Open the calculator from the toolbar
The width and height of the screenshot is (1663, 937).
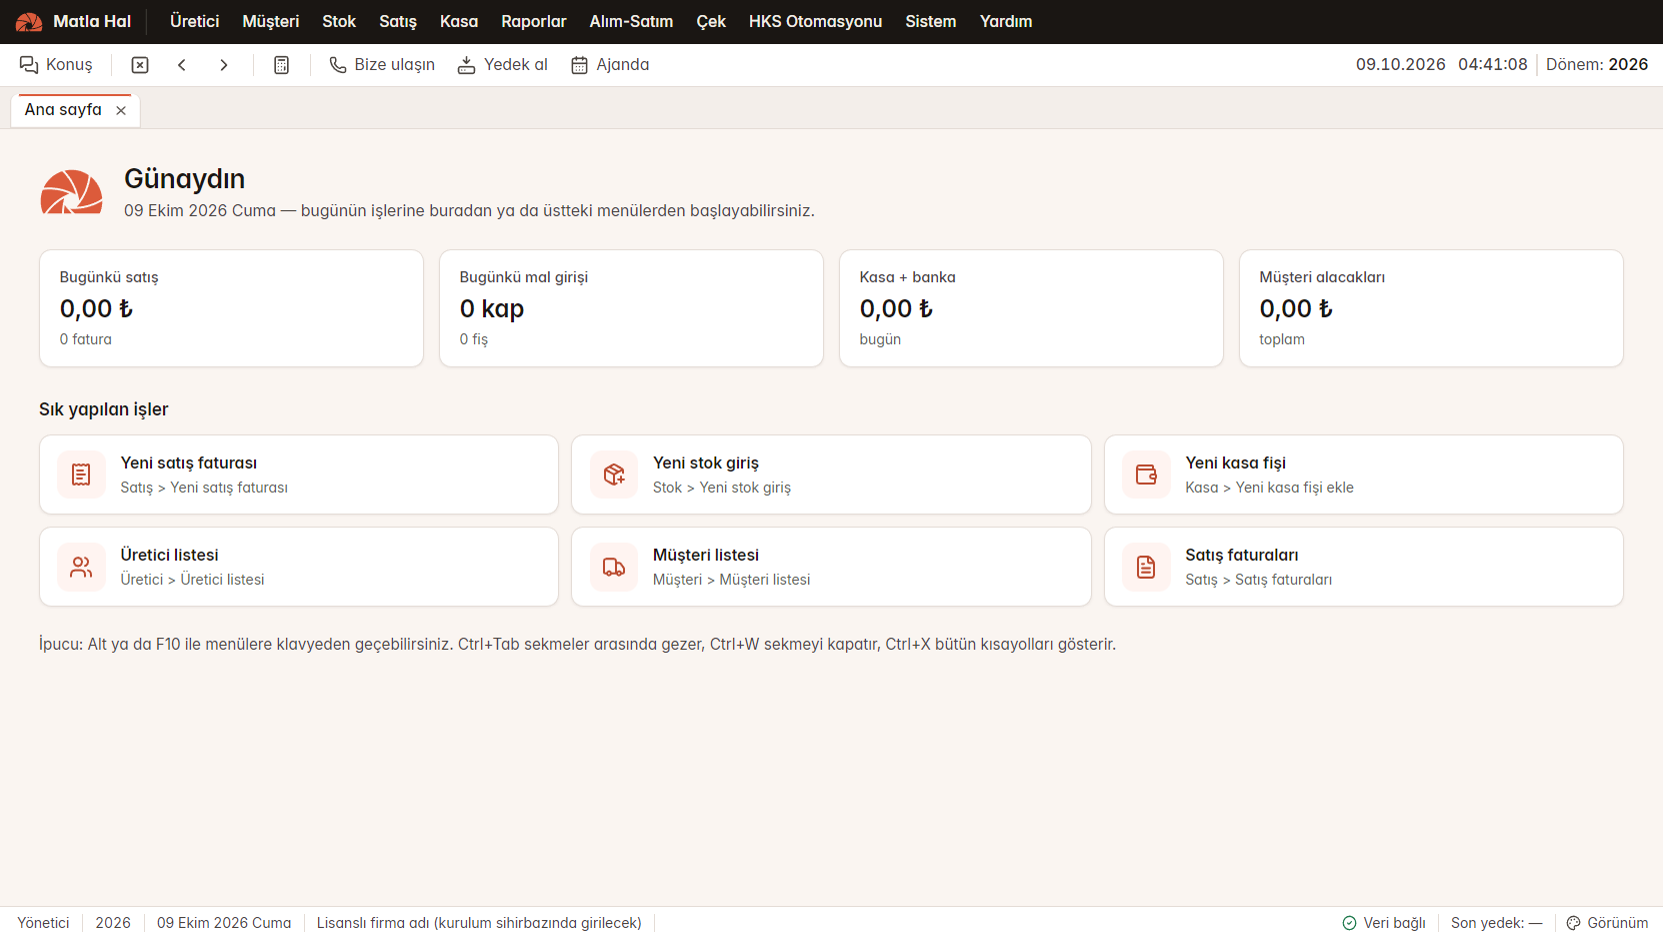282,65
